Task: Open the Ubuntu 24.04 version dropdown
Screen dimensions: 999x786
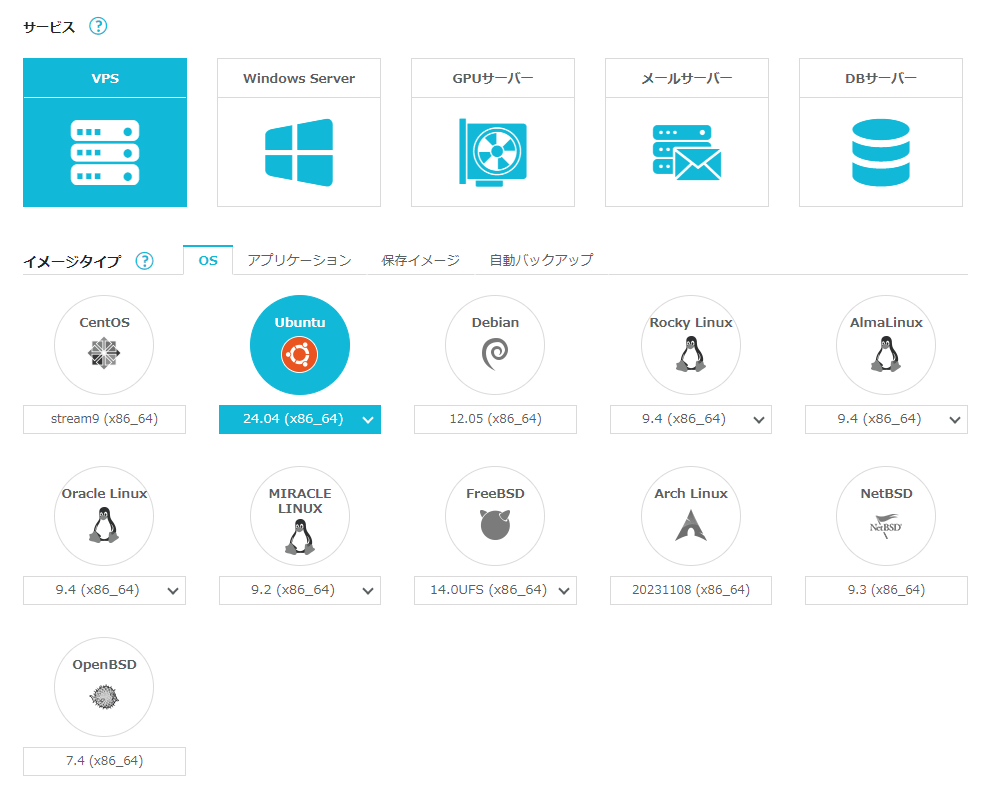Action: (299, 419)
